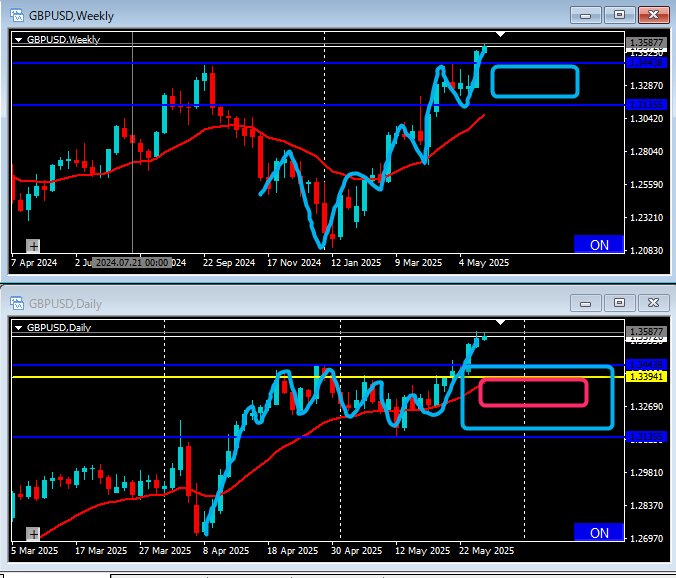The width and height of the screenshot is (676, 578).
Task: Click the 1.20830 price on Weekly scale
Action: [646, 250]
